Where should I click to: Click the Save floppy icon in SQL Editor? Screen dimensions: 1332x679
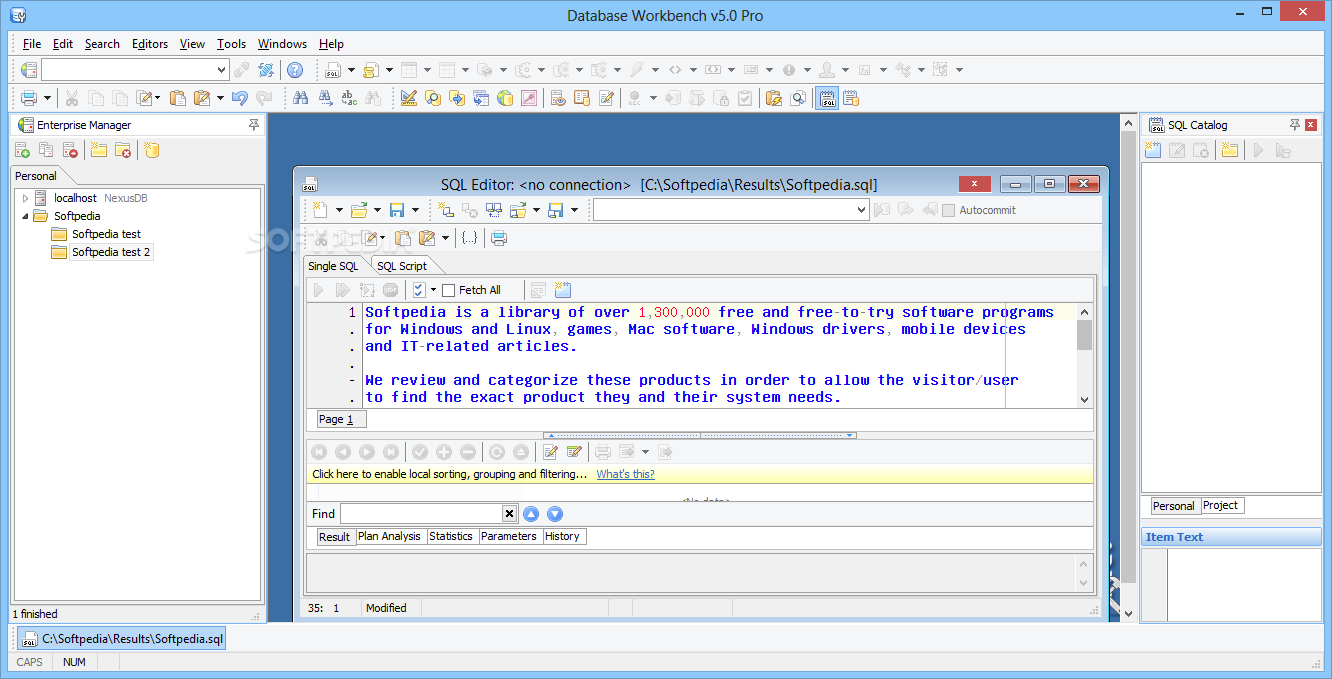396,210
